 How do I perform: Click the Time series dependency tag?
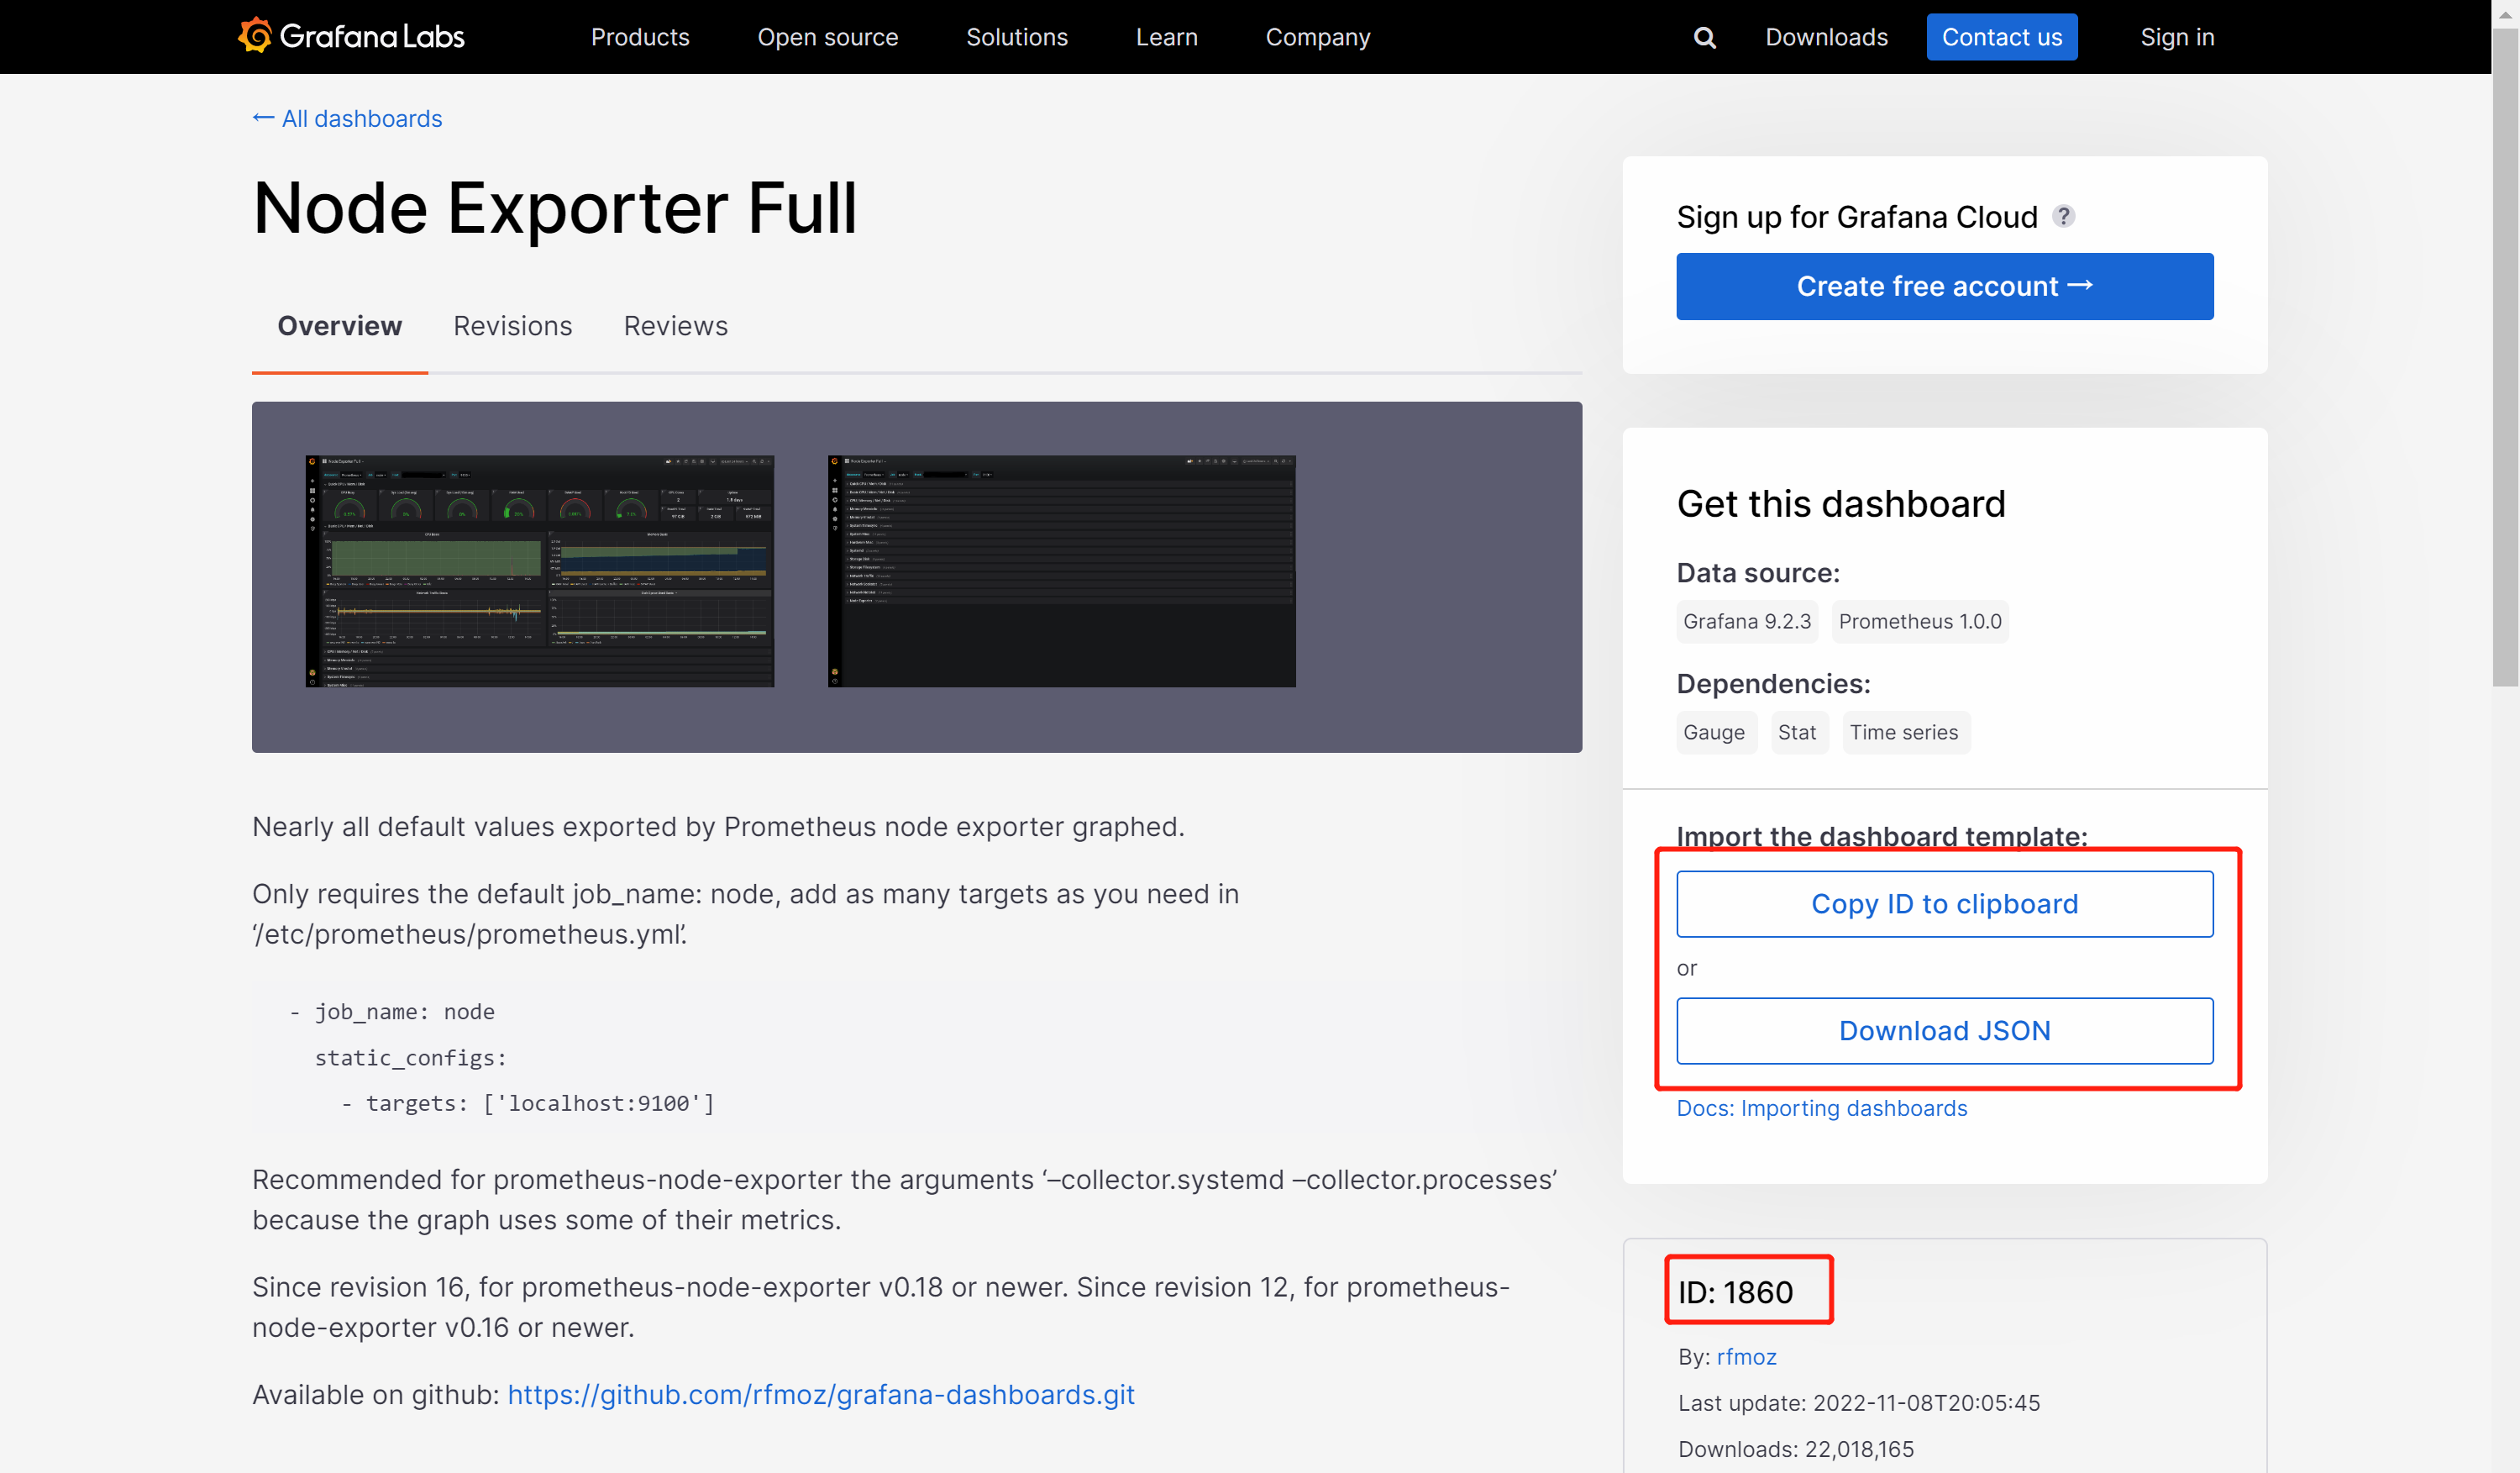pyautogui.click(x=1904, y=732)
